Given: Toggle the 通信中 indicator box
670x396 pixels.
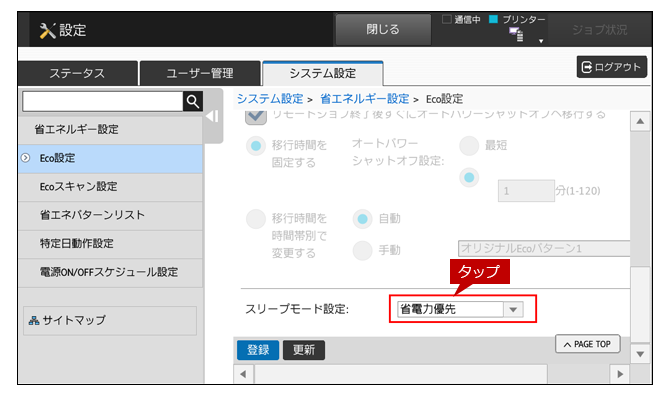Looking at the screenshot, I should click(447, 19).
